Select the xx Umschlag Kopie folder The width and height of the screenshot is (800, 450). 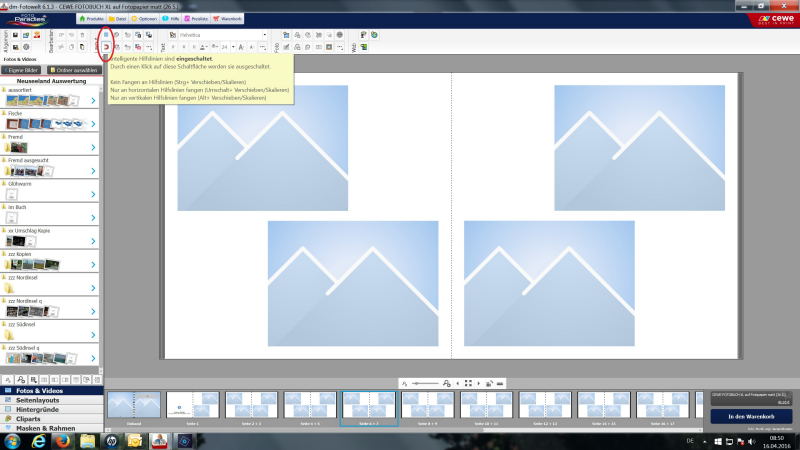coord(49,237)
